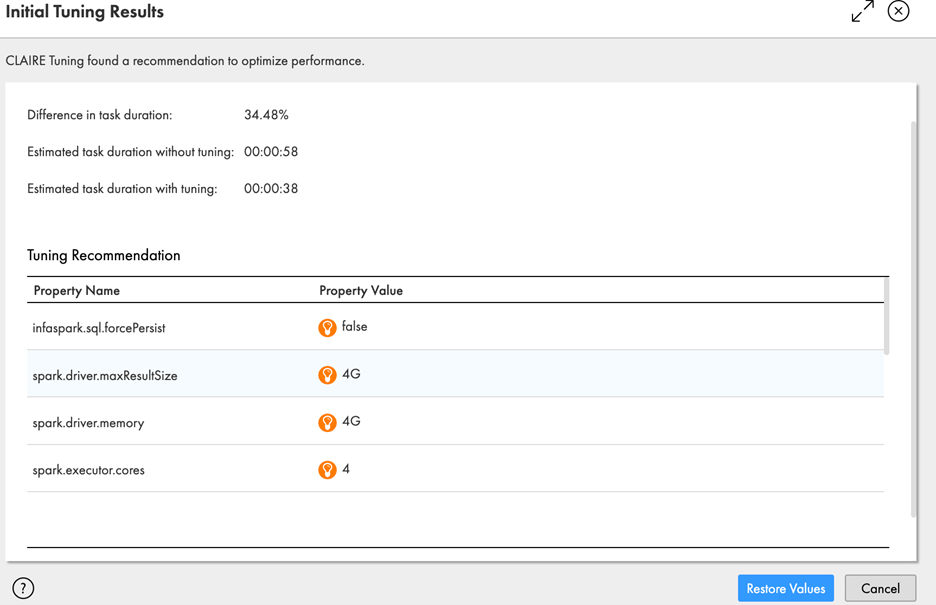Screen dimensions: 936x605
Task: Click the dialog's outer vertical scrollbar
Action: coord(913,320)
